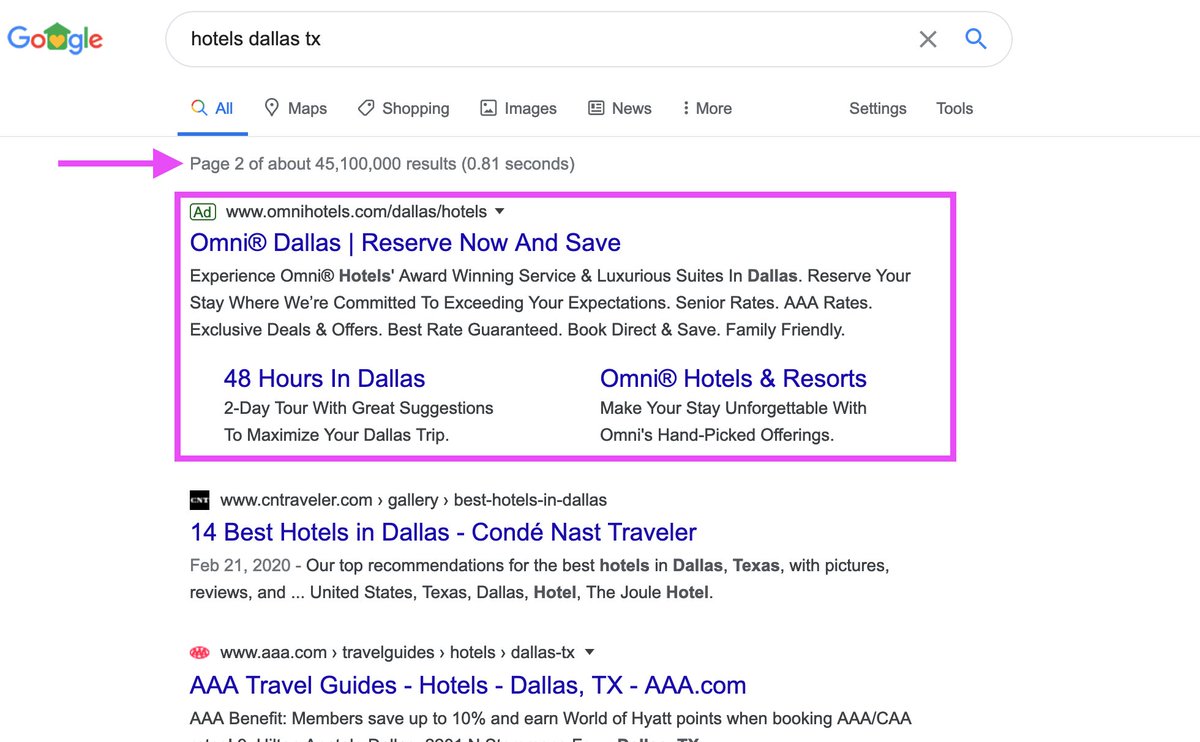Expand the omnihotels.com ad URL dropdown arrow

click(500, 212)
